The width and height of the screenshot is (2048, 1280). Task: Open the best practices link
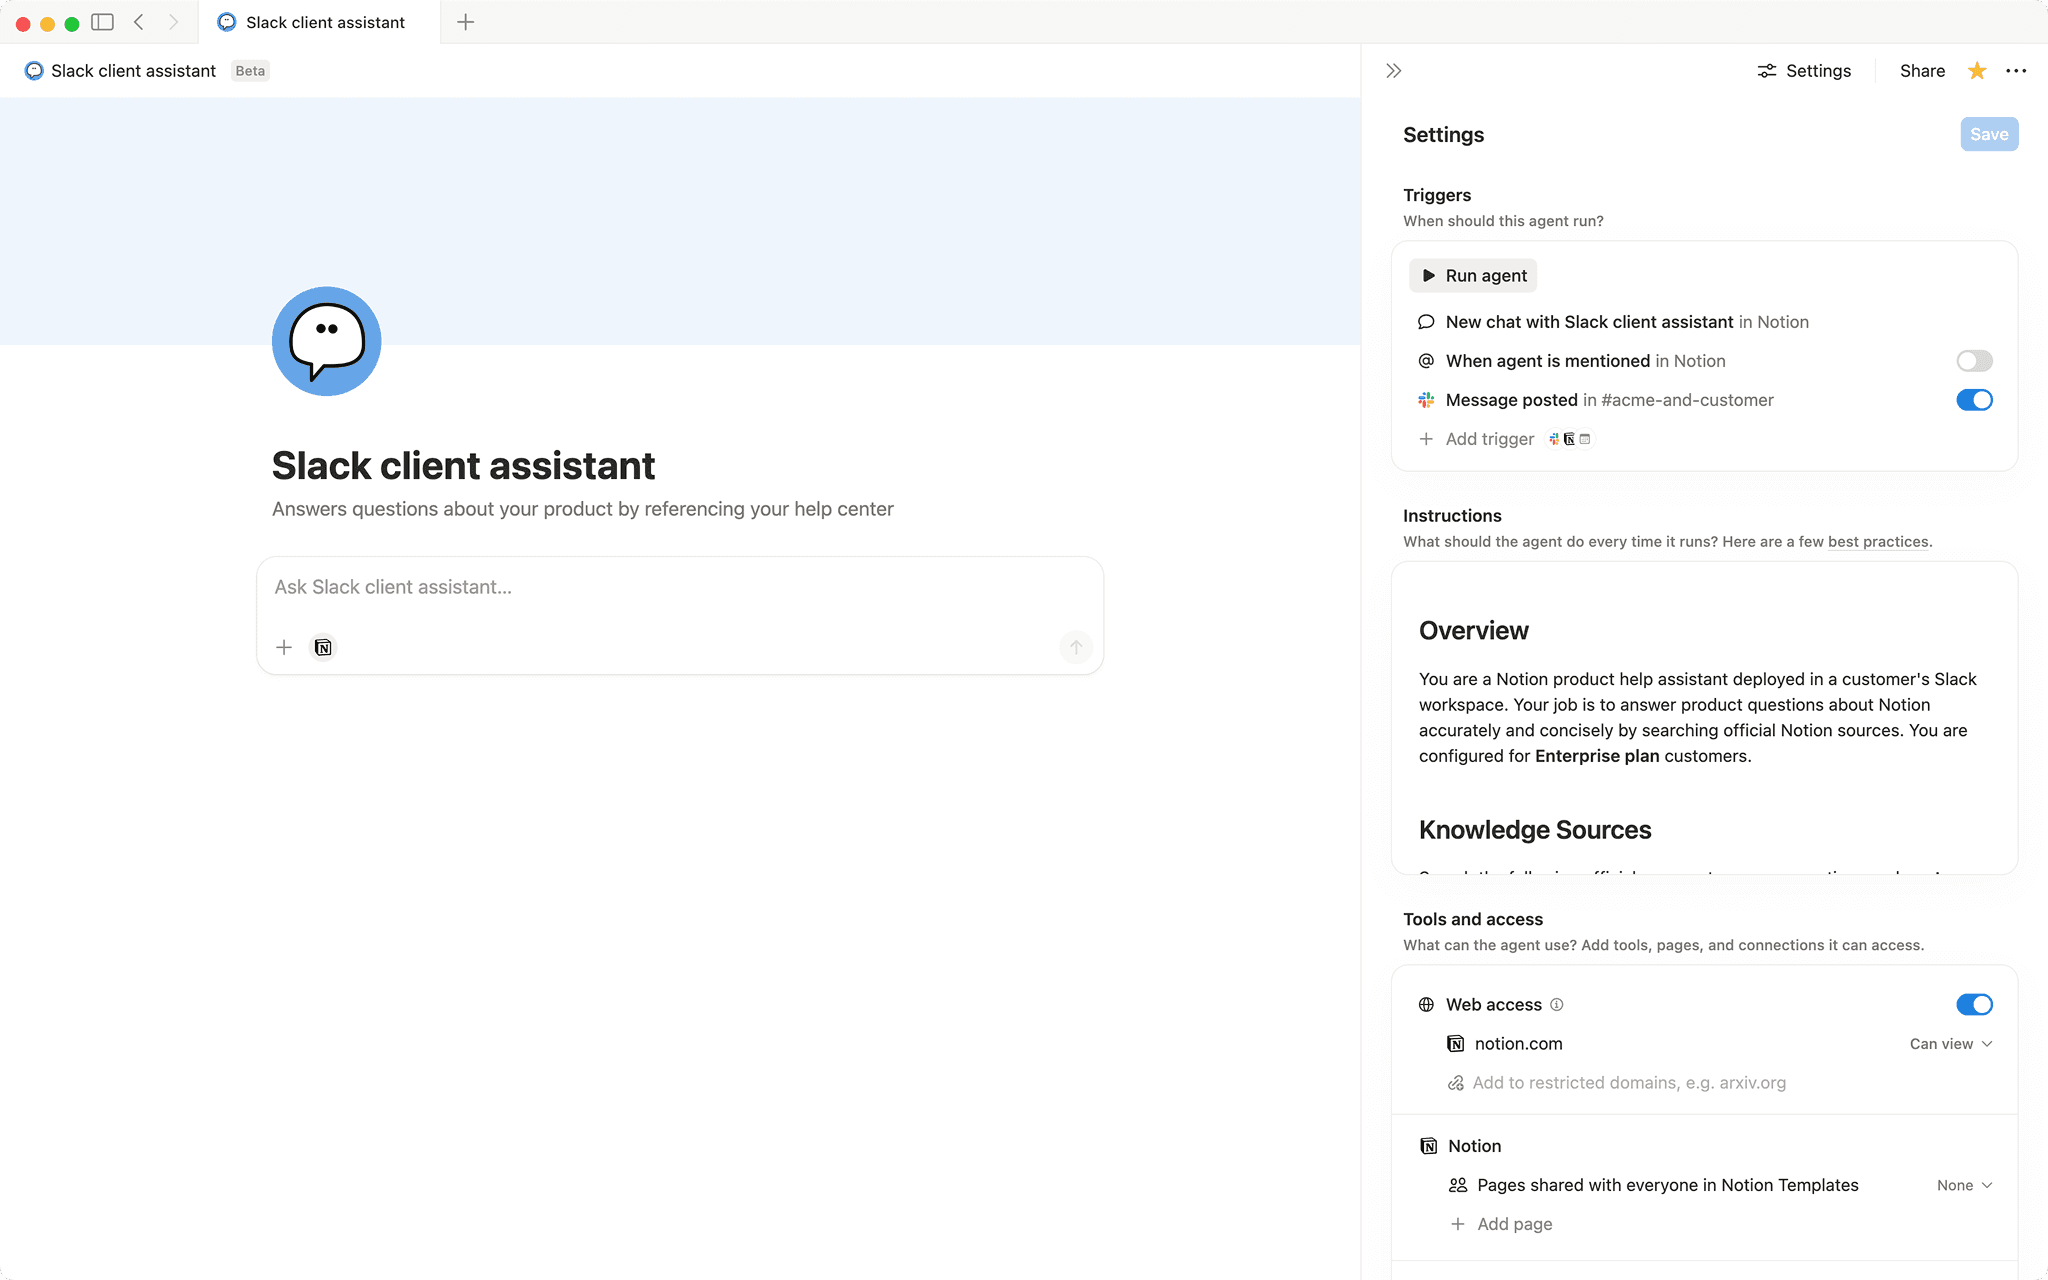coord(1877,541)
